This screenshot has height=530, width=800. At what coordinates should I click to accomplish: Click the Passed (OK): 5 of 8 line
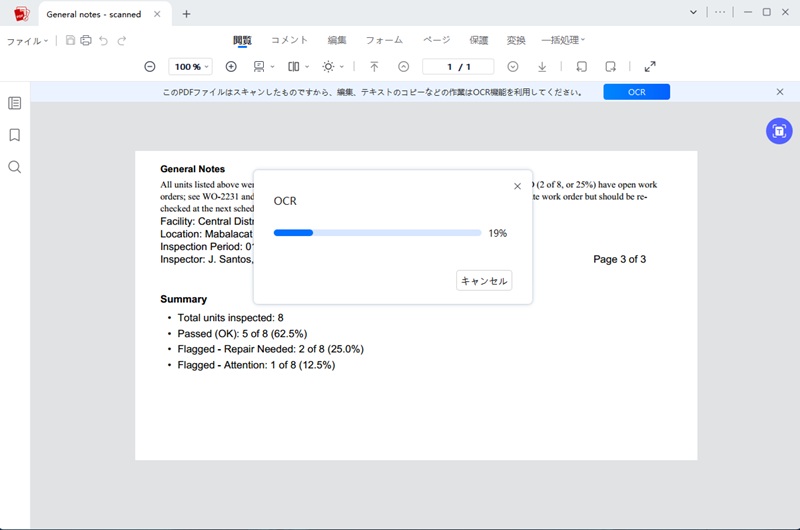point(242,334)
